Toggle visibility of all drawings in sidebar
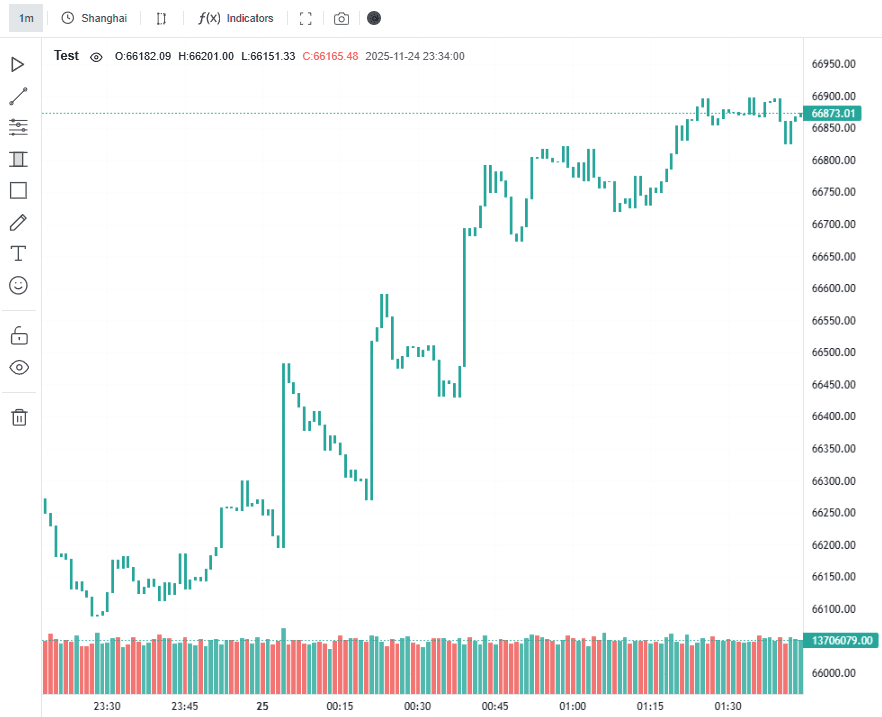 [x=18, y=367]
